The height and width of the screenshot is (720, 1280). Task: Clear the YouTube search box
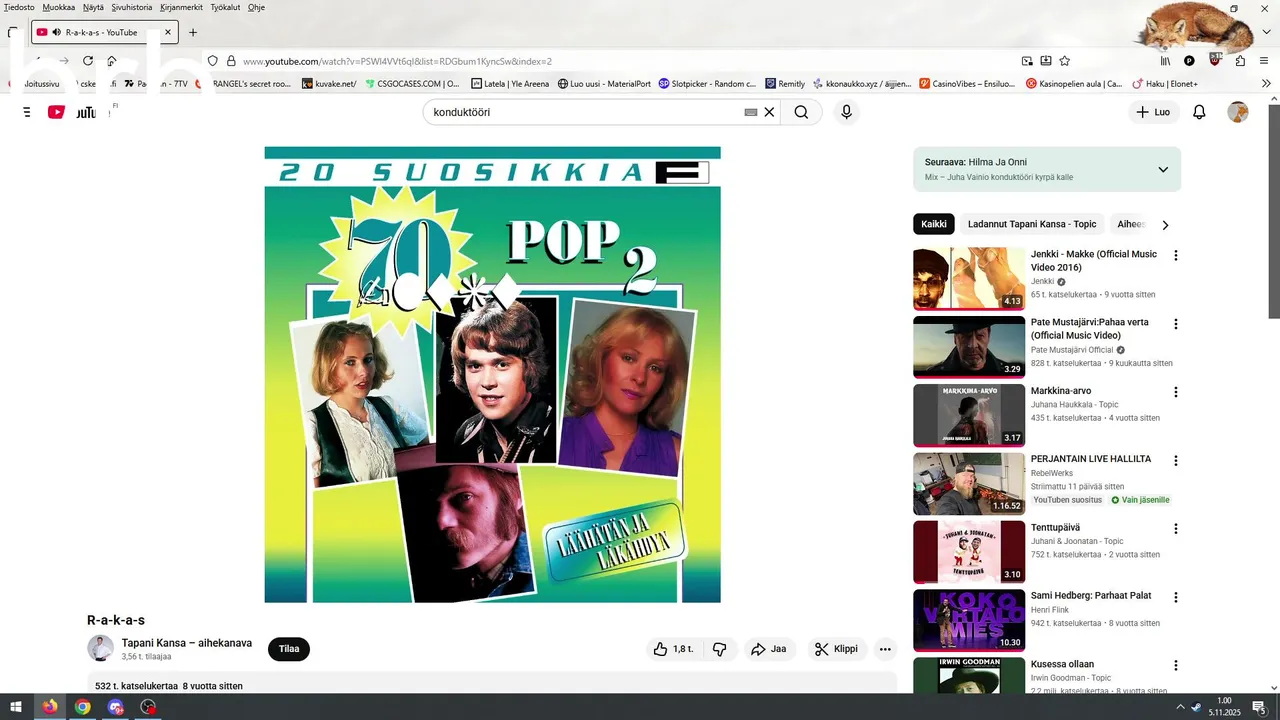point(769,112)
